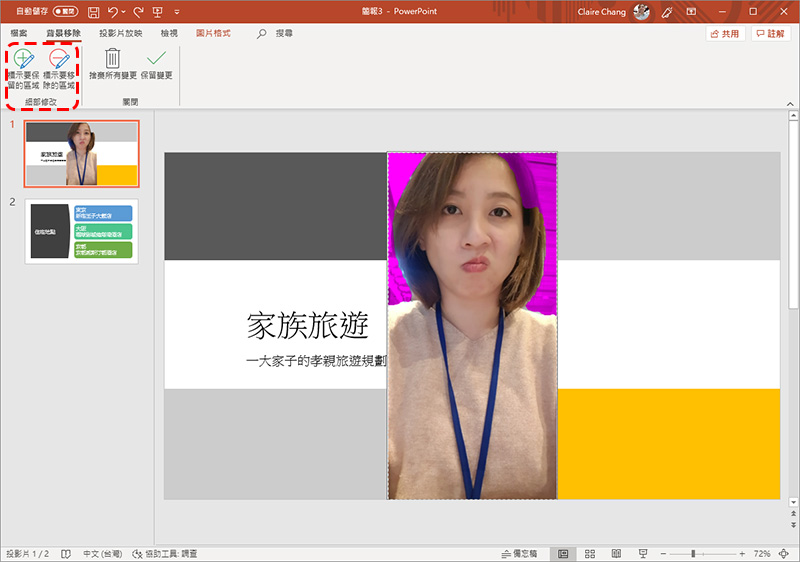Switch to Slide Sorter view
The height and width of the screenshot is (562, 800).
[x=590, y=554]
